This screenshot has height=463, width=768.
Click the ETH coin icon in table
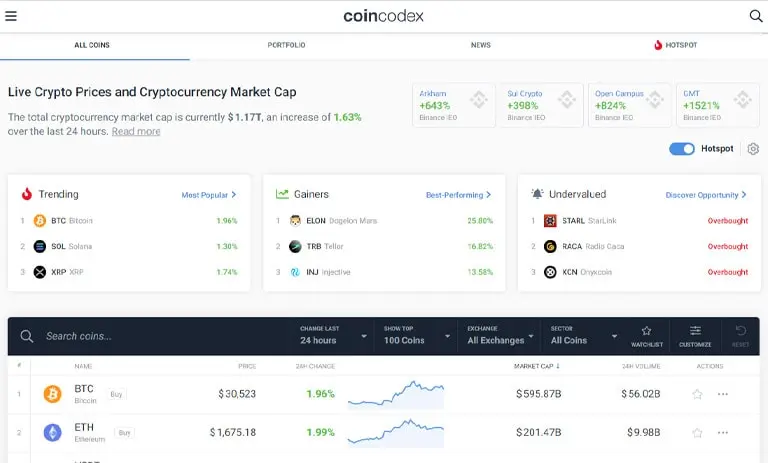coord(52,433)
